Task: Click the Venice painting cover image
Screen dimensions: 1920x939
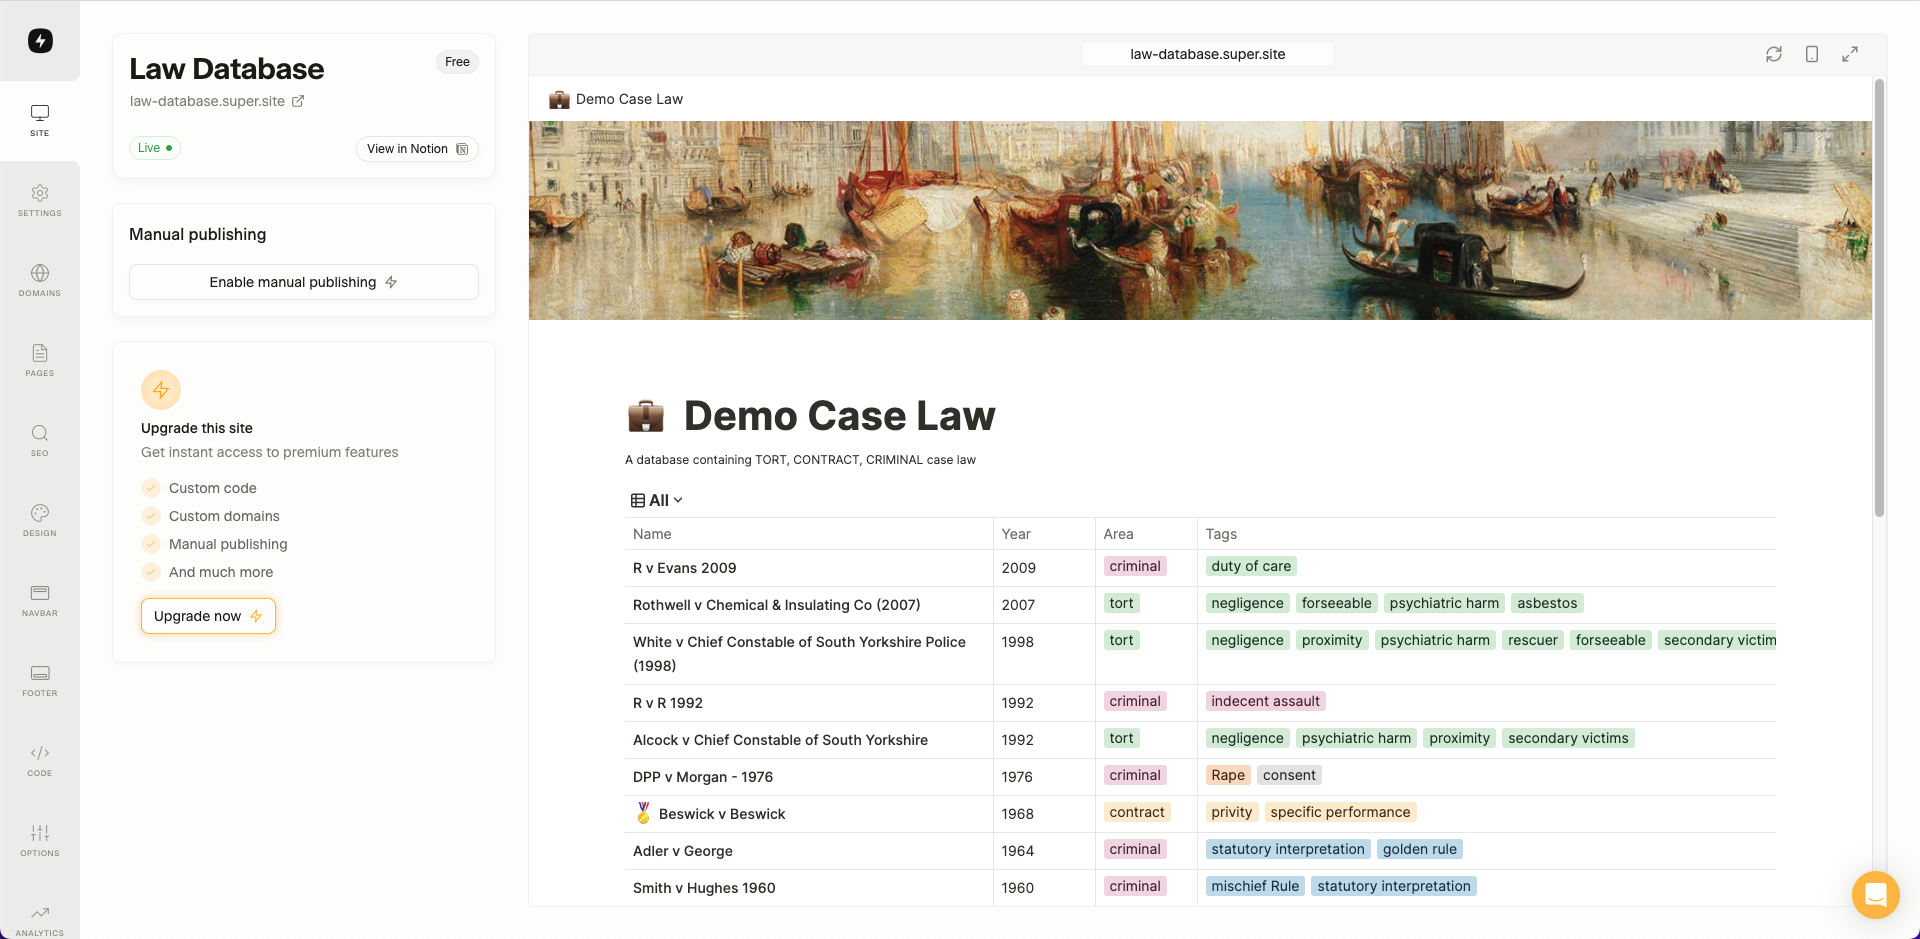Action: pos(1200,220)
